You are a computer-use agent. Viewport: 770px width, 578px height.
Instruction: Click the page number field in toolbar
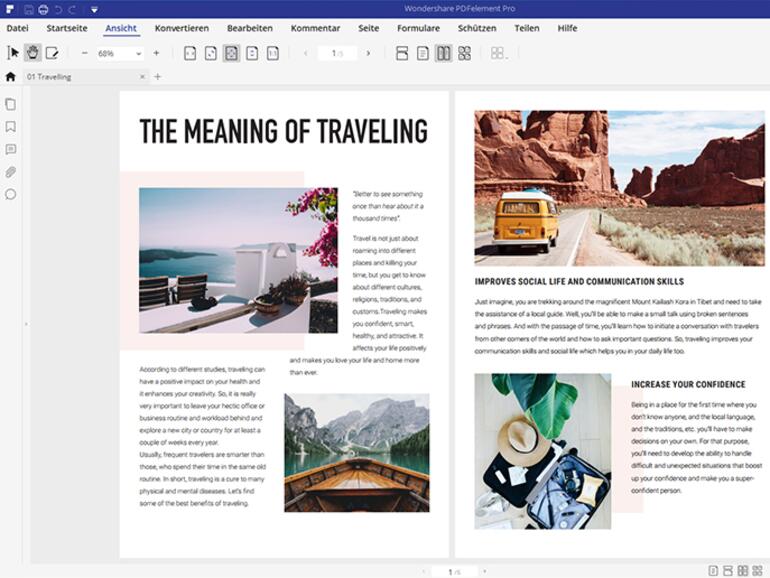(x=335, y=53)
